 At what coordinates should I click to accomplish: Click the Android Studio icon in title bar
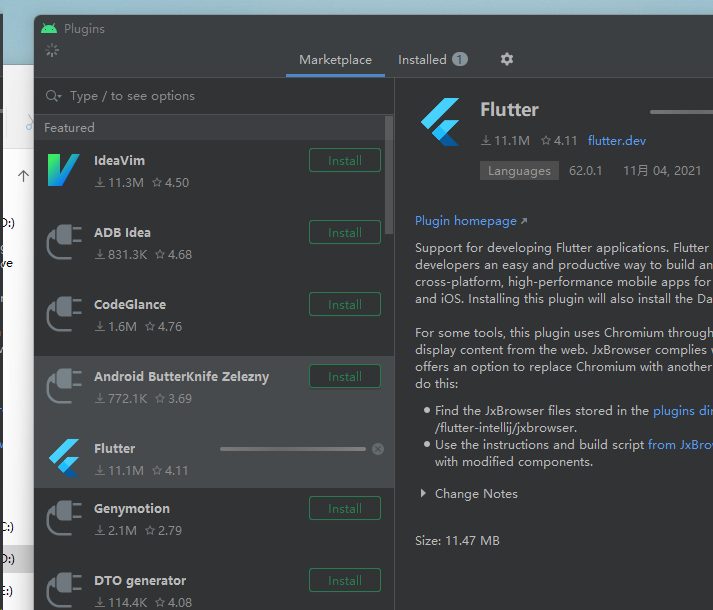[49, 28]
